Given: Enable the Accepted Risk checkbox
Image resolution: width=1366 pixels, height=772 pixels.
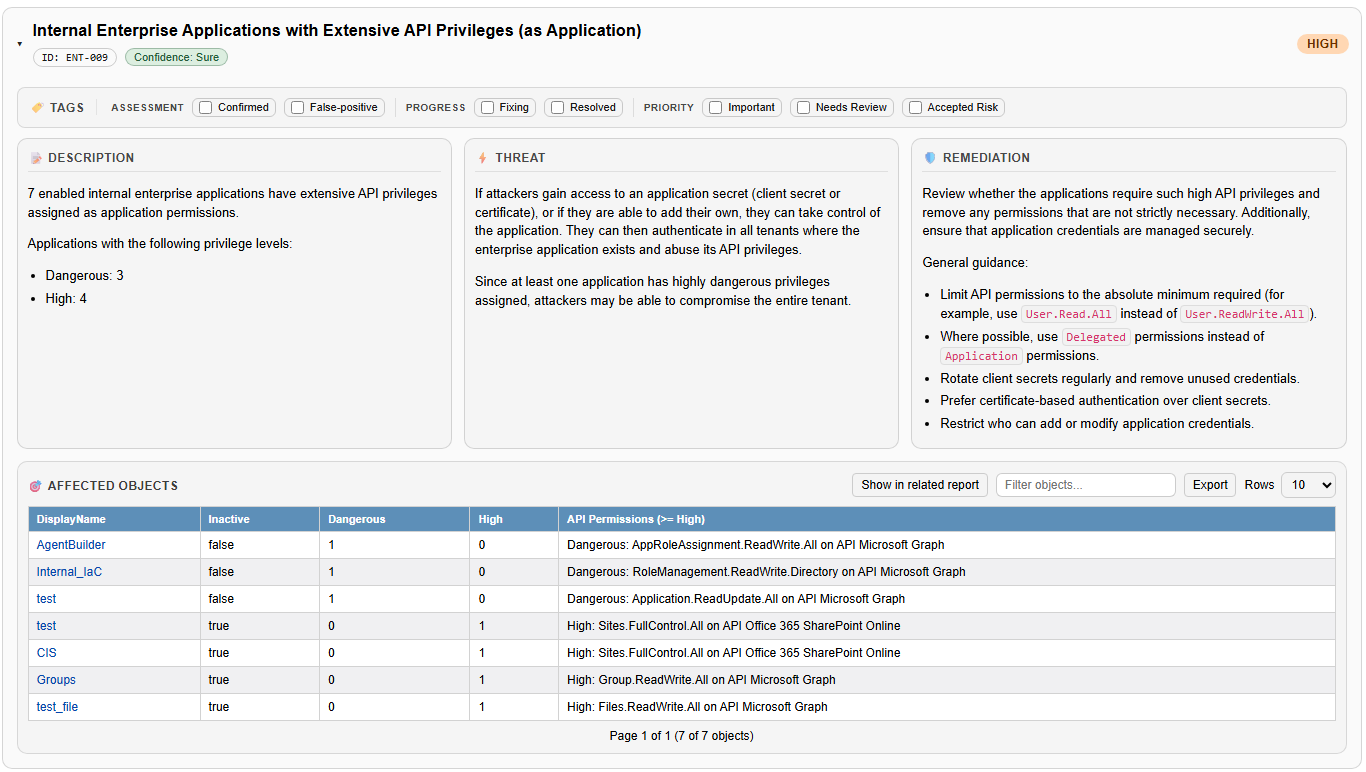Looking at the screenshot, I should pos(915,108).
